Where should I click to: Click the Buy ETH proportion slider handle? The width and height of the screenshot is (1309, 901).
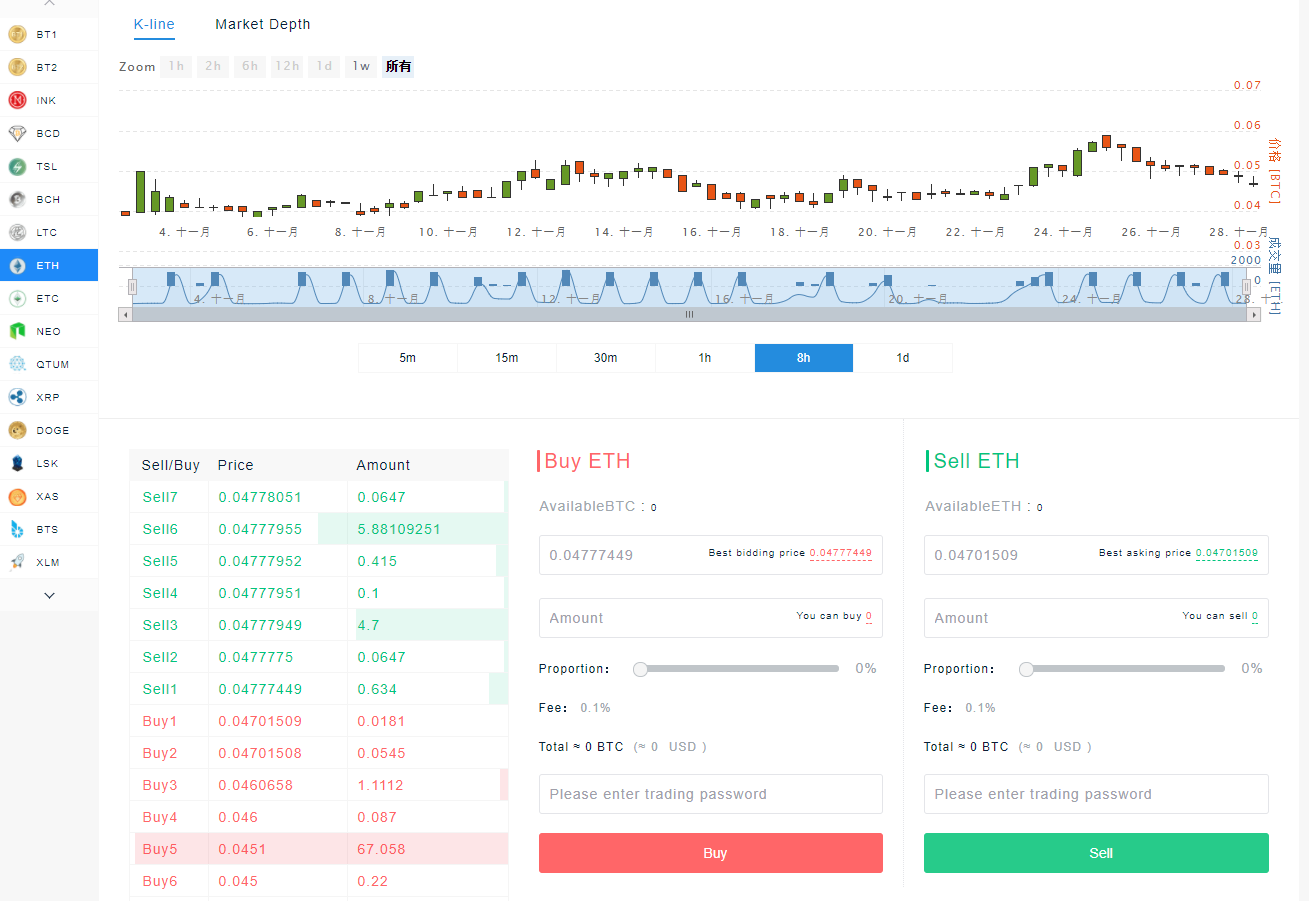641,669
